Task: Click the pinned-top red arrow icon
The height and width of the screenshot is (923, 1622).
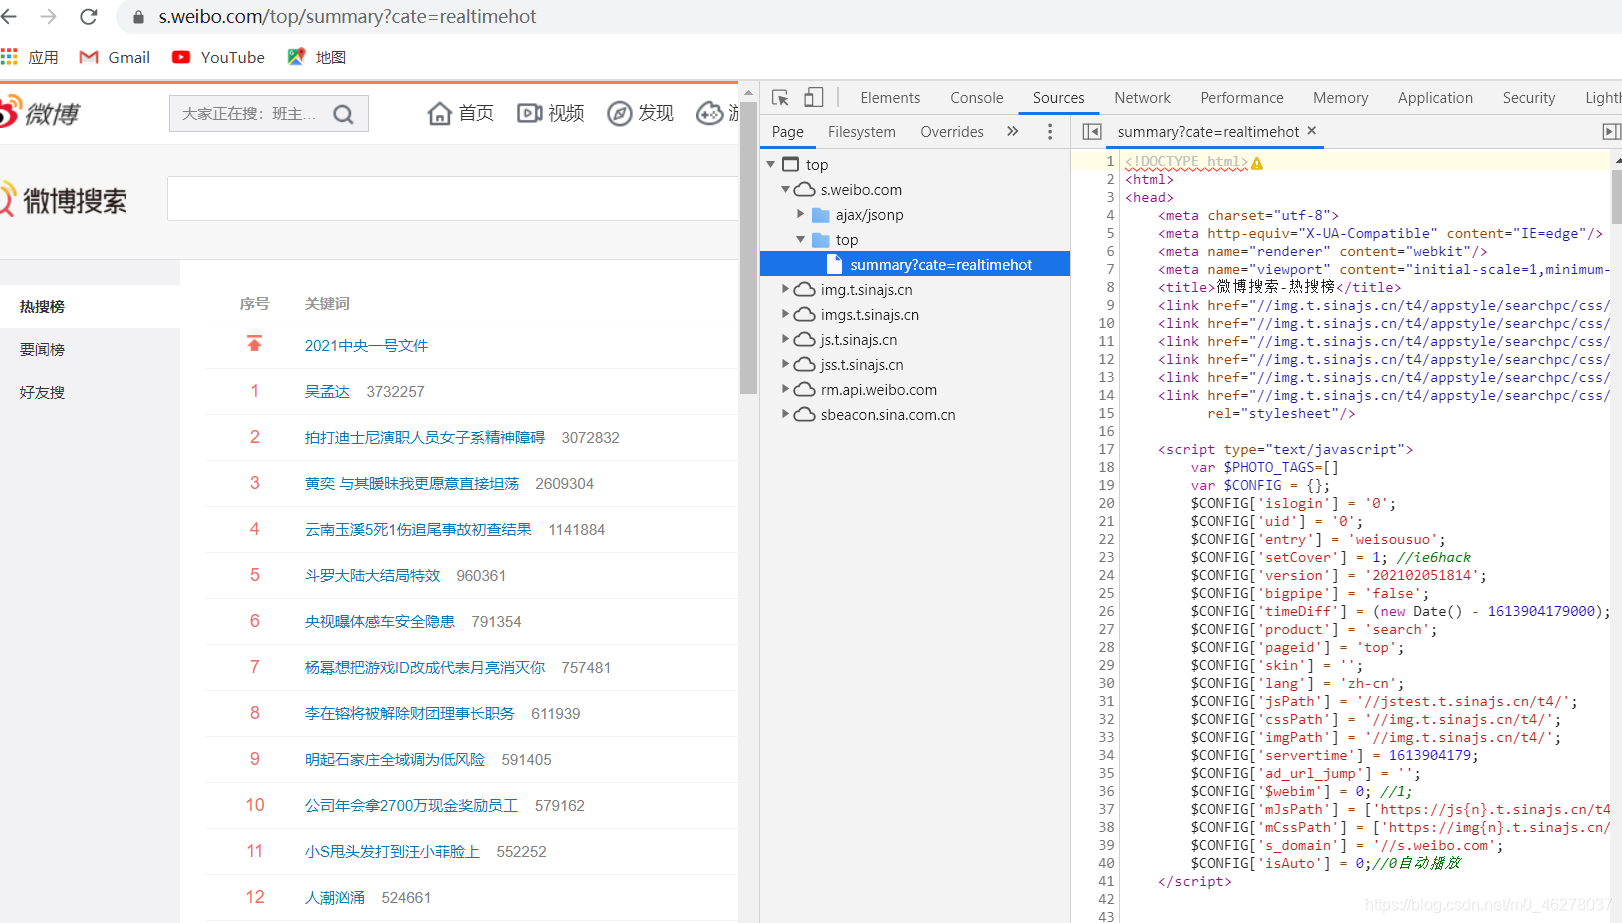Action: [x=255, y=344]
